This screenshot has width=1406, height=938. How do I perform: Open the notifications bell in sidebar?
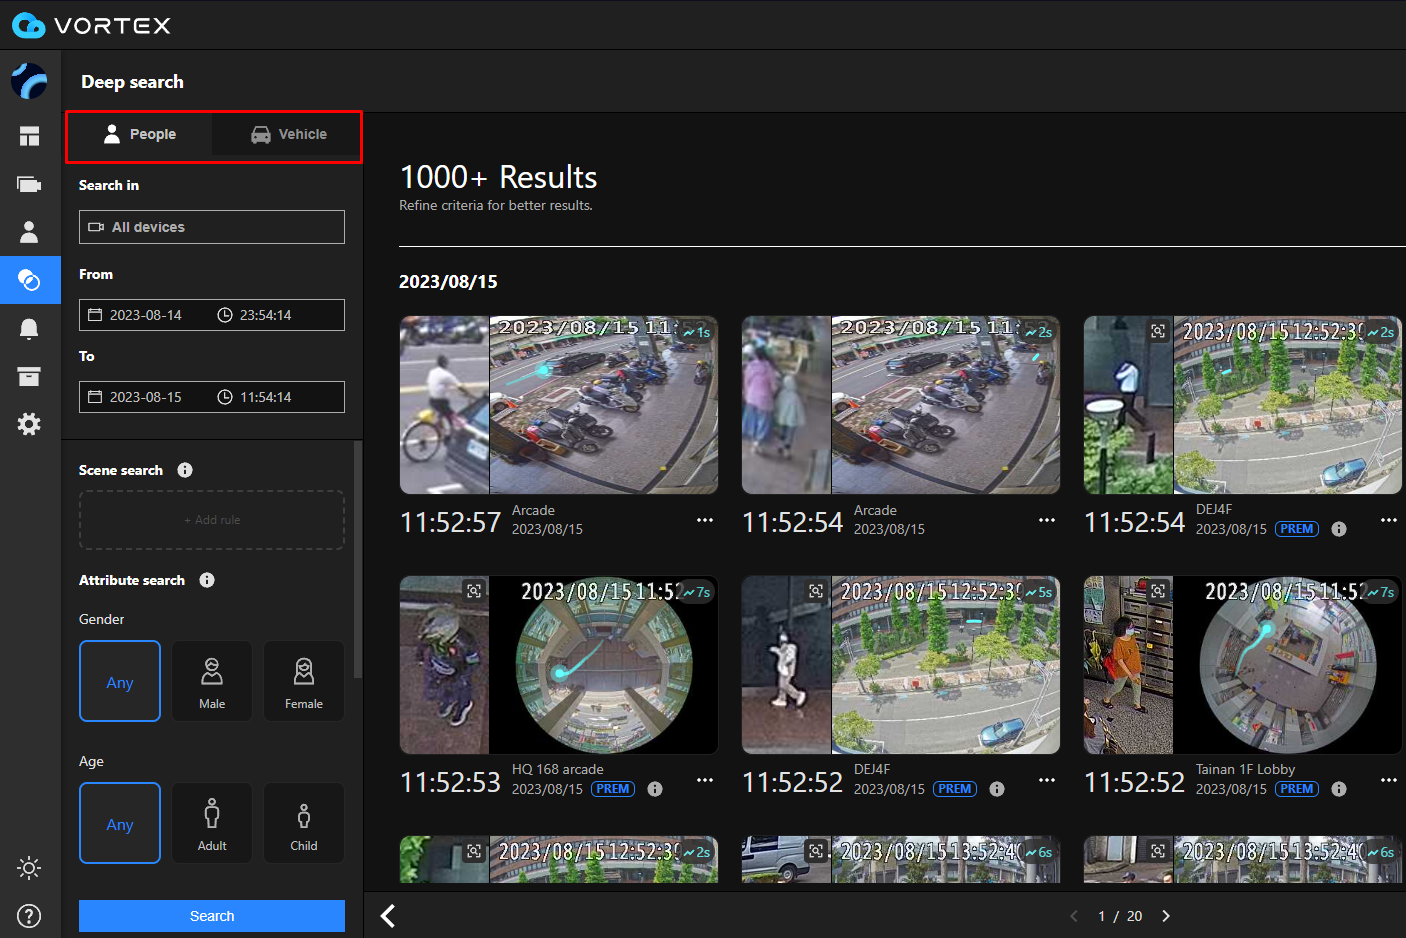tap(29, 329)
